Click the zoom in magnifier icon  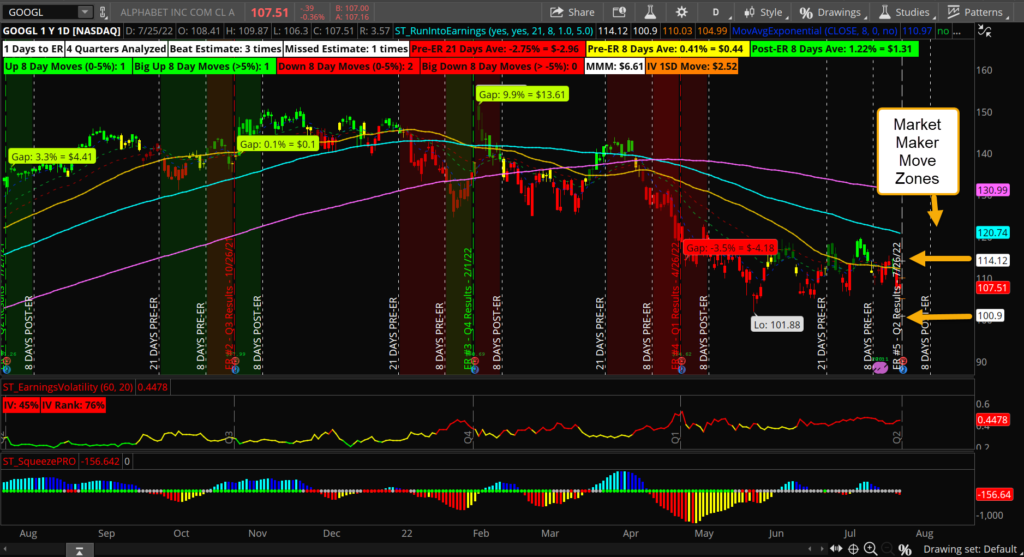(x=871, y=549)
